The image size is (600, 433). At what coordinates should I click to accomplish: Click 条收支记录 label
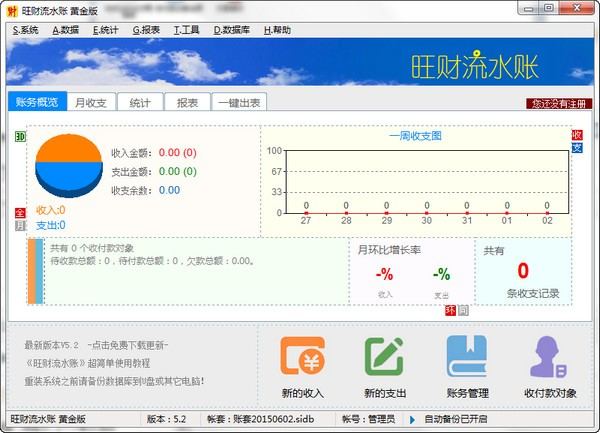tap(533, 293)
